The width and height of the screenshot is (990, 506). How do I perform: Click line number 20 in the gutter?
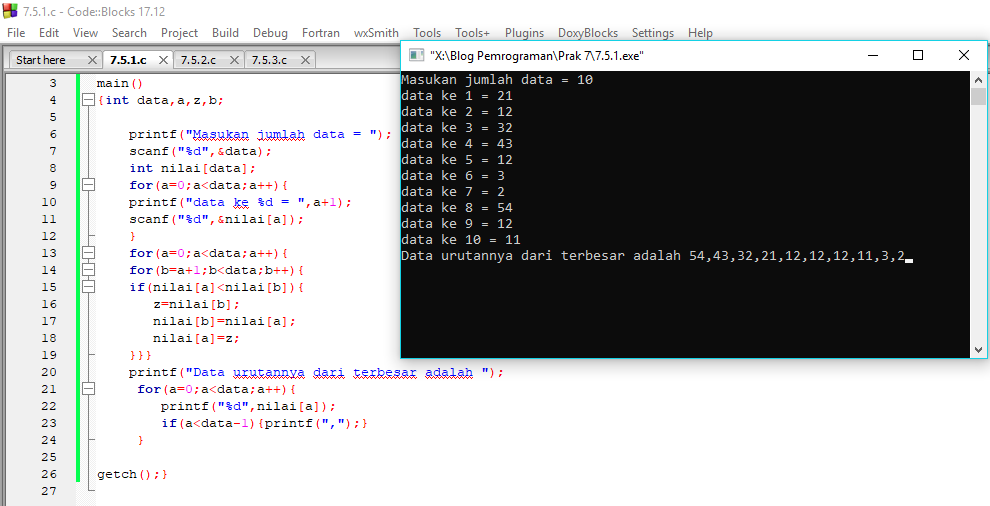[49, 372]
